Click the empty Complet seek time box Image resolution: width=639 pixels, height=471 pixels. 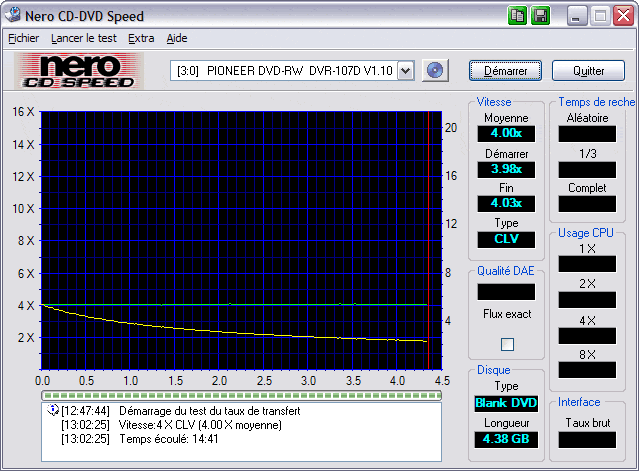587,204
